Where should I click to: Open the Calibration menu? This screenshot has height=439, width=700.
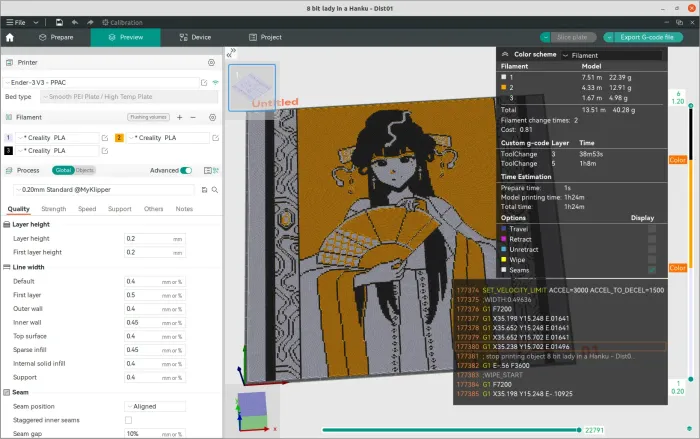(122, 22)
